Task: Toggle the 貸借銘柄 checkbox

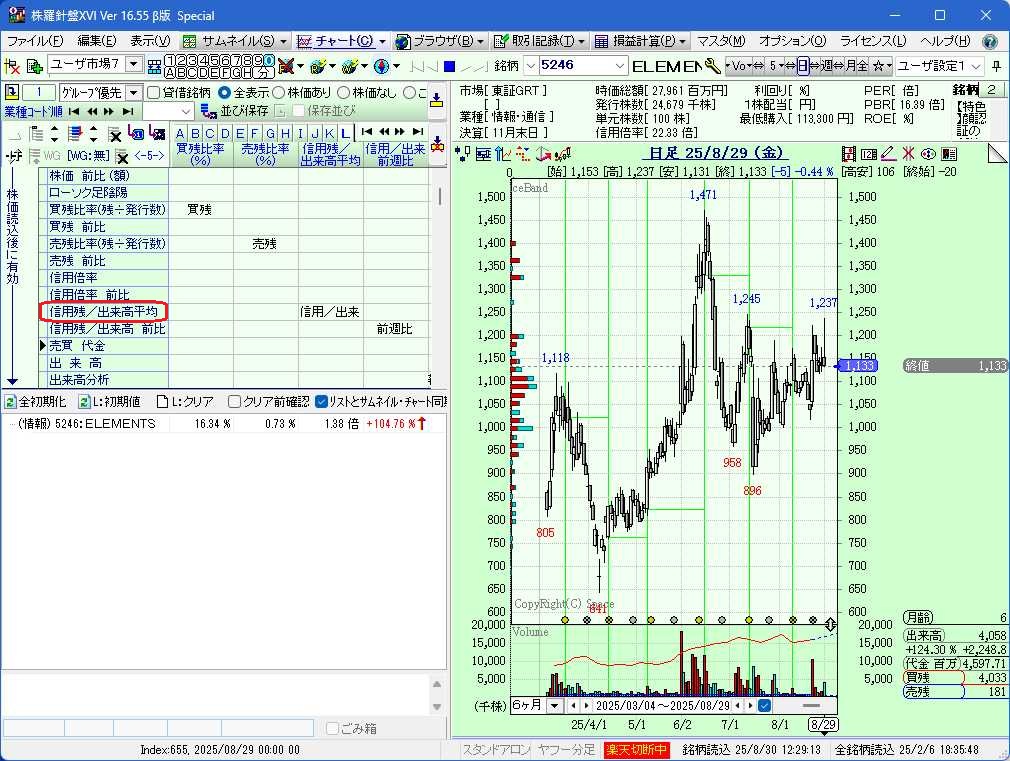Action: pos(153,93)
